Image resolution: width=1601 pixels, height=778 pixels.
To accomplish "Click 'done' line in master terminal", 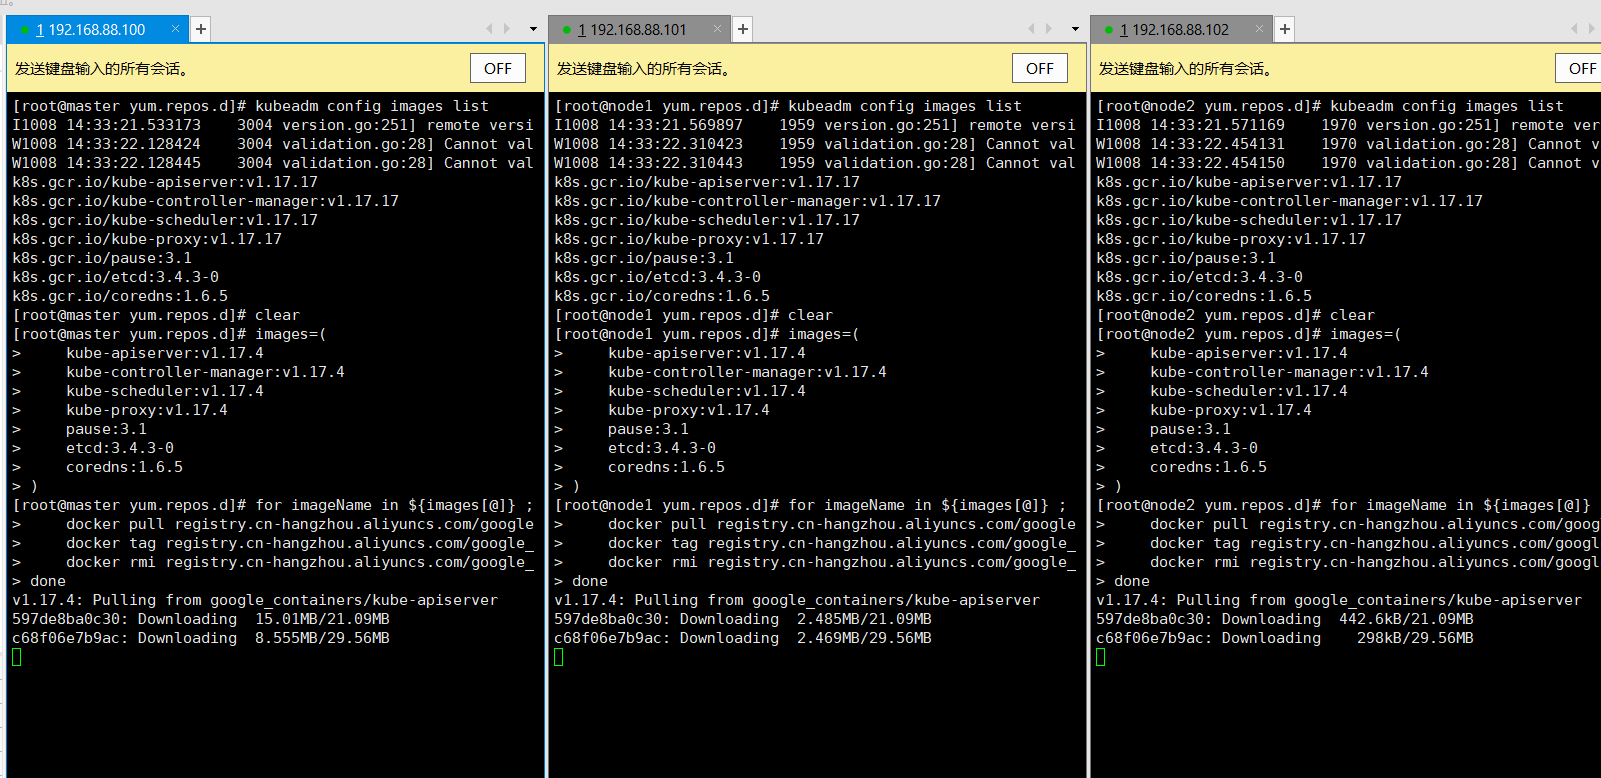I will coord(39,581).
